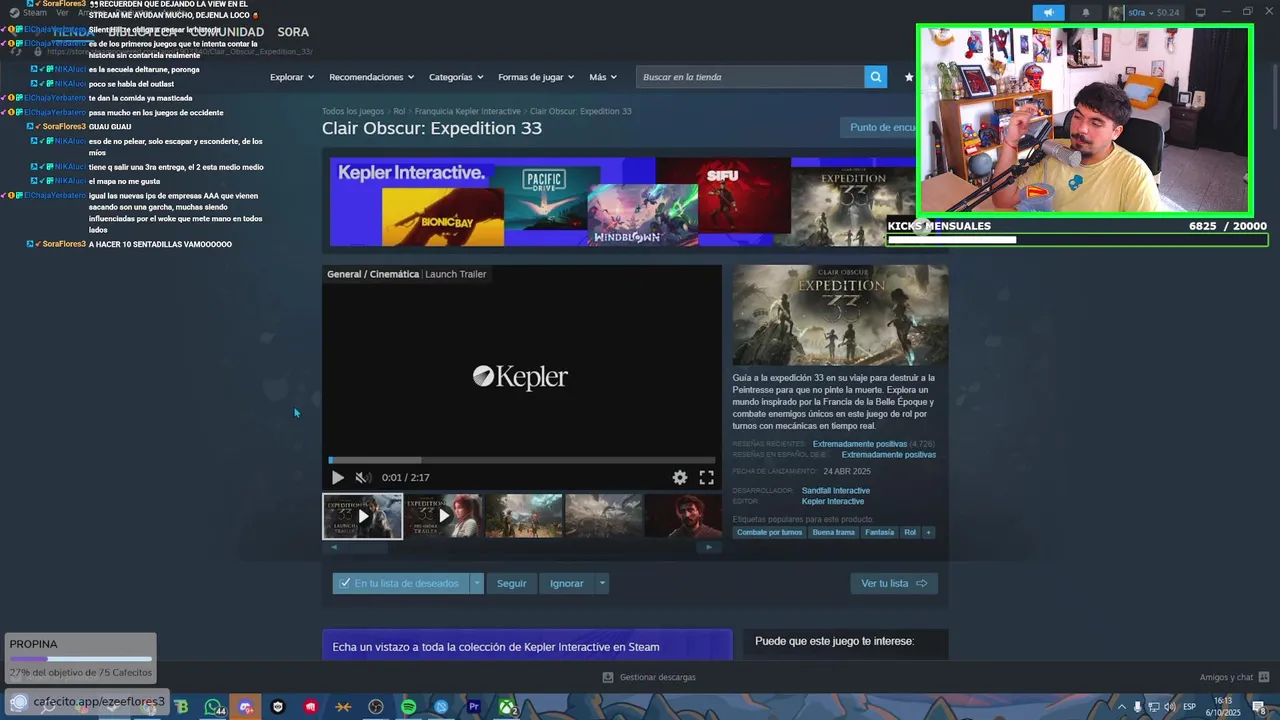This screenshot has width=1280, height=720.
Task: Click the Expedition 33 capsule image
Action: 840,315
